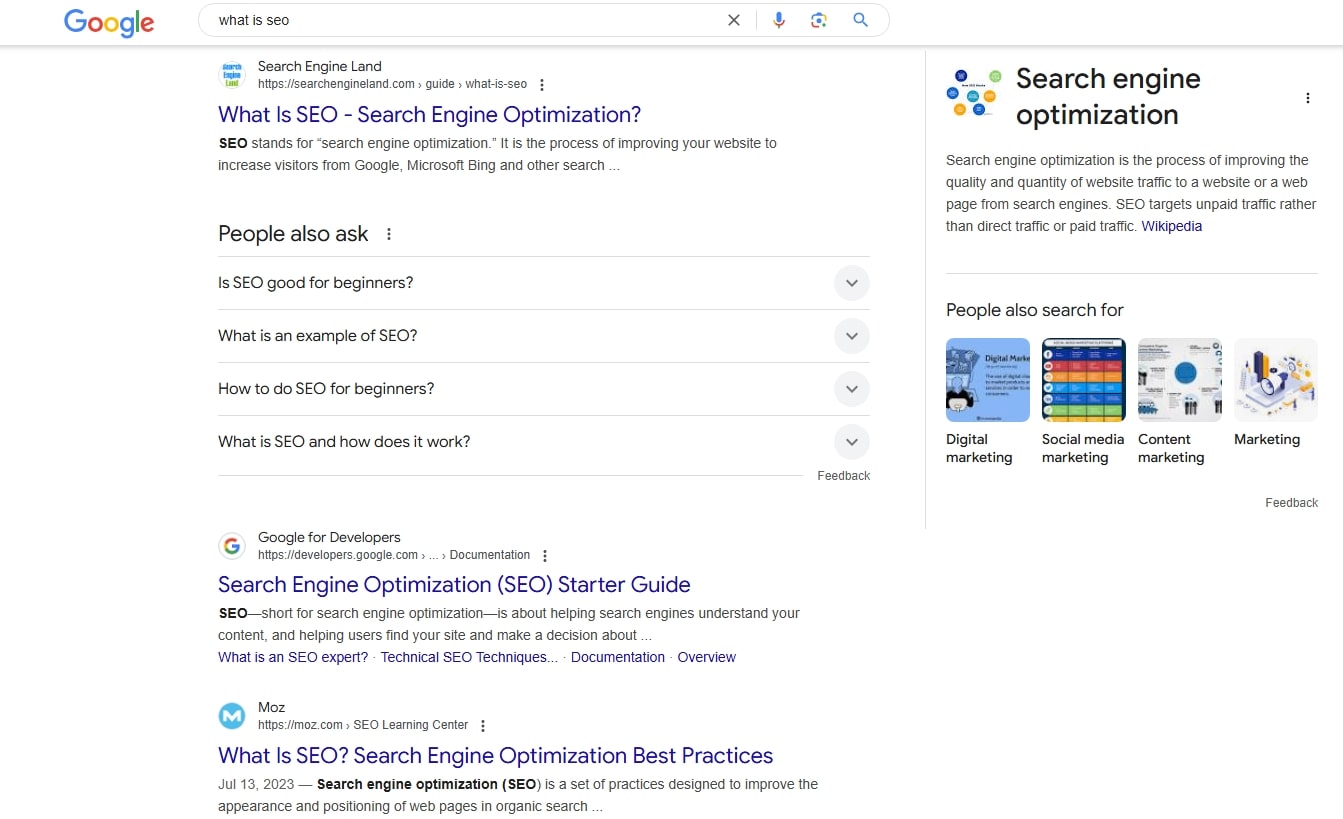Screen dimensions: 1343x819
Task: Click 'Content marketing' caption text
Action: [x=1171, y=448]
